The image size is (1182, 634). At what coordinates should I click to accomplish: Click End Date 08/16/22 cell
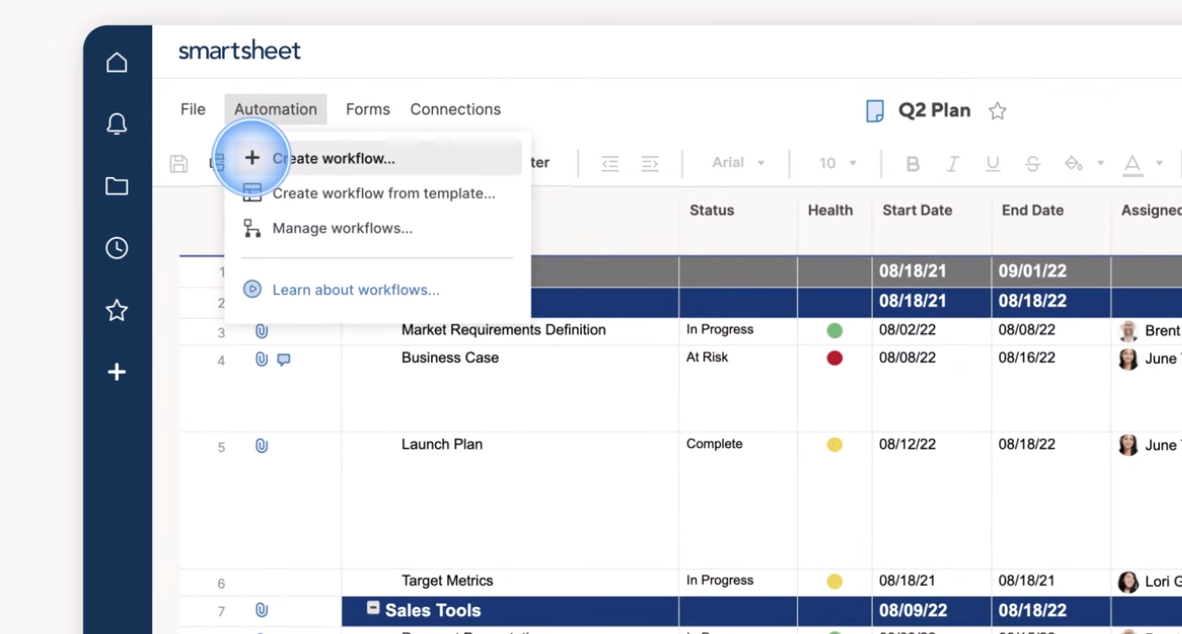click(x=1027, y=358)
